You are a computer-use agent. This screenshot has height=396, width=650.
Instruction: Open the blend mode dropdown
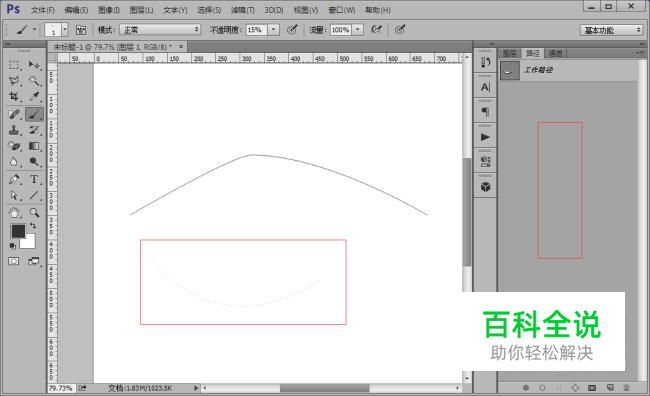pyautogui.click(x=160, y=29)
